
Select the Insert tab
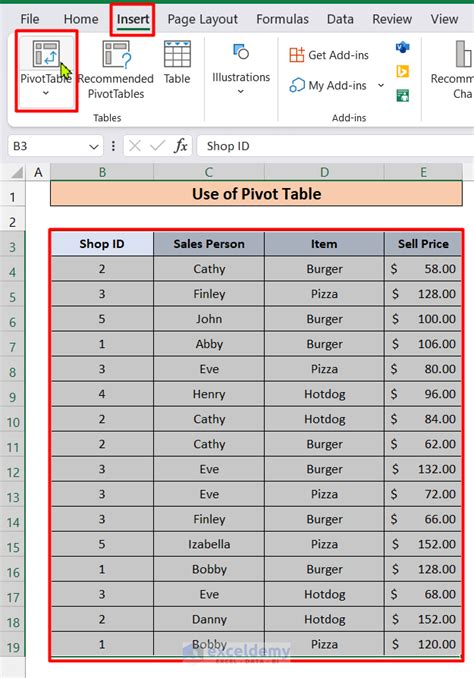point(133,19)
